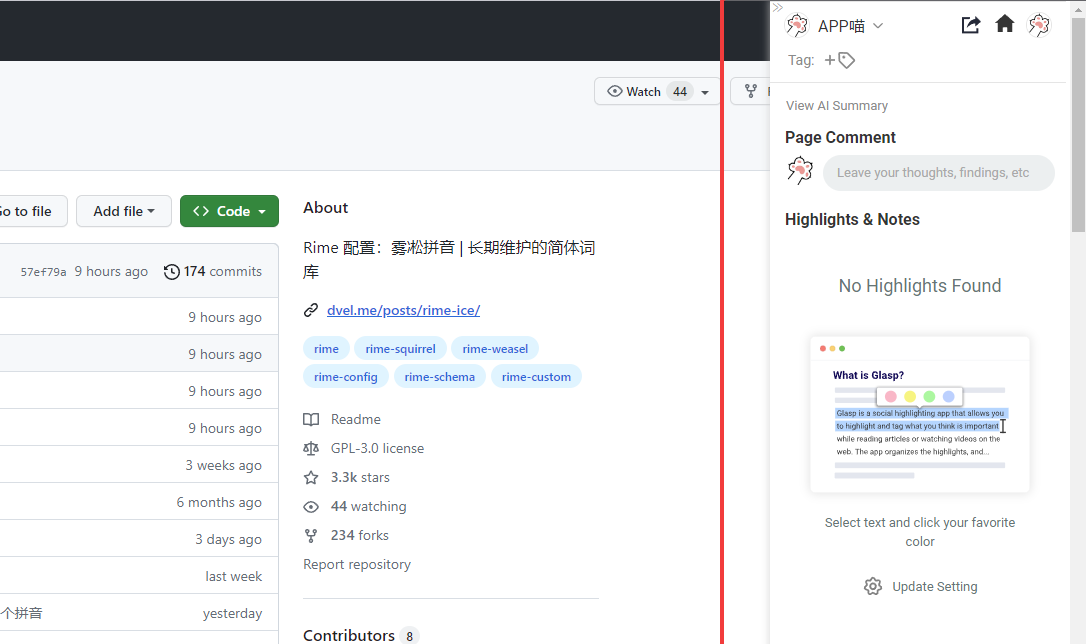The width and height of the screenshot is (1086, 644).
Task: Open the Watch dropdown arrow
Action: 705,92
